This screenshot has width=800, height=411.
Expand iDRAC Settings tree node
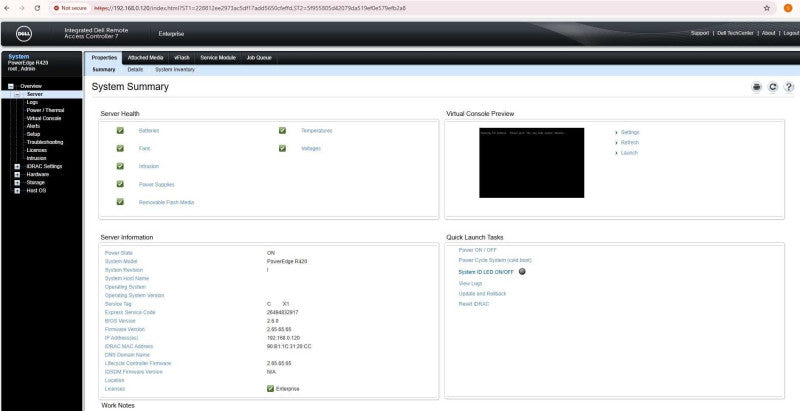tap(17, 166)
